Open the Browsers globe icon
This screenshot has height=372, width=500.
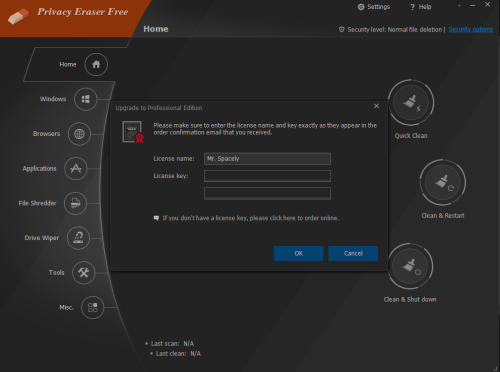point(79,134)
